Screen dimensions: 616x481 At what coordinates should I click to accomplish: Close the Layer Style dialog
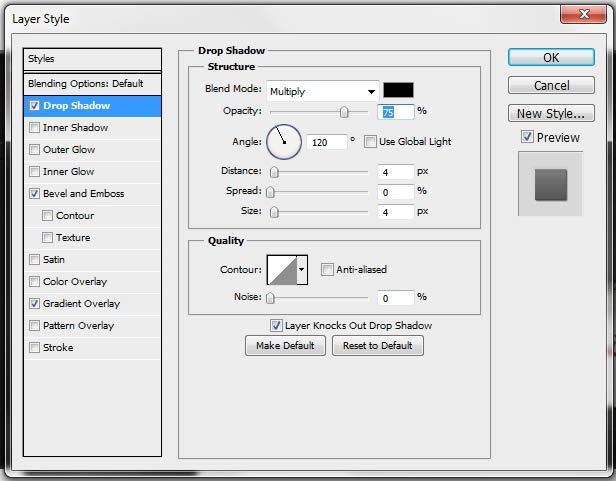pyautogui.click(x=583, y=14)
